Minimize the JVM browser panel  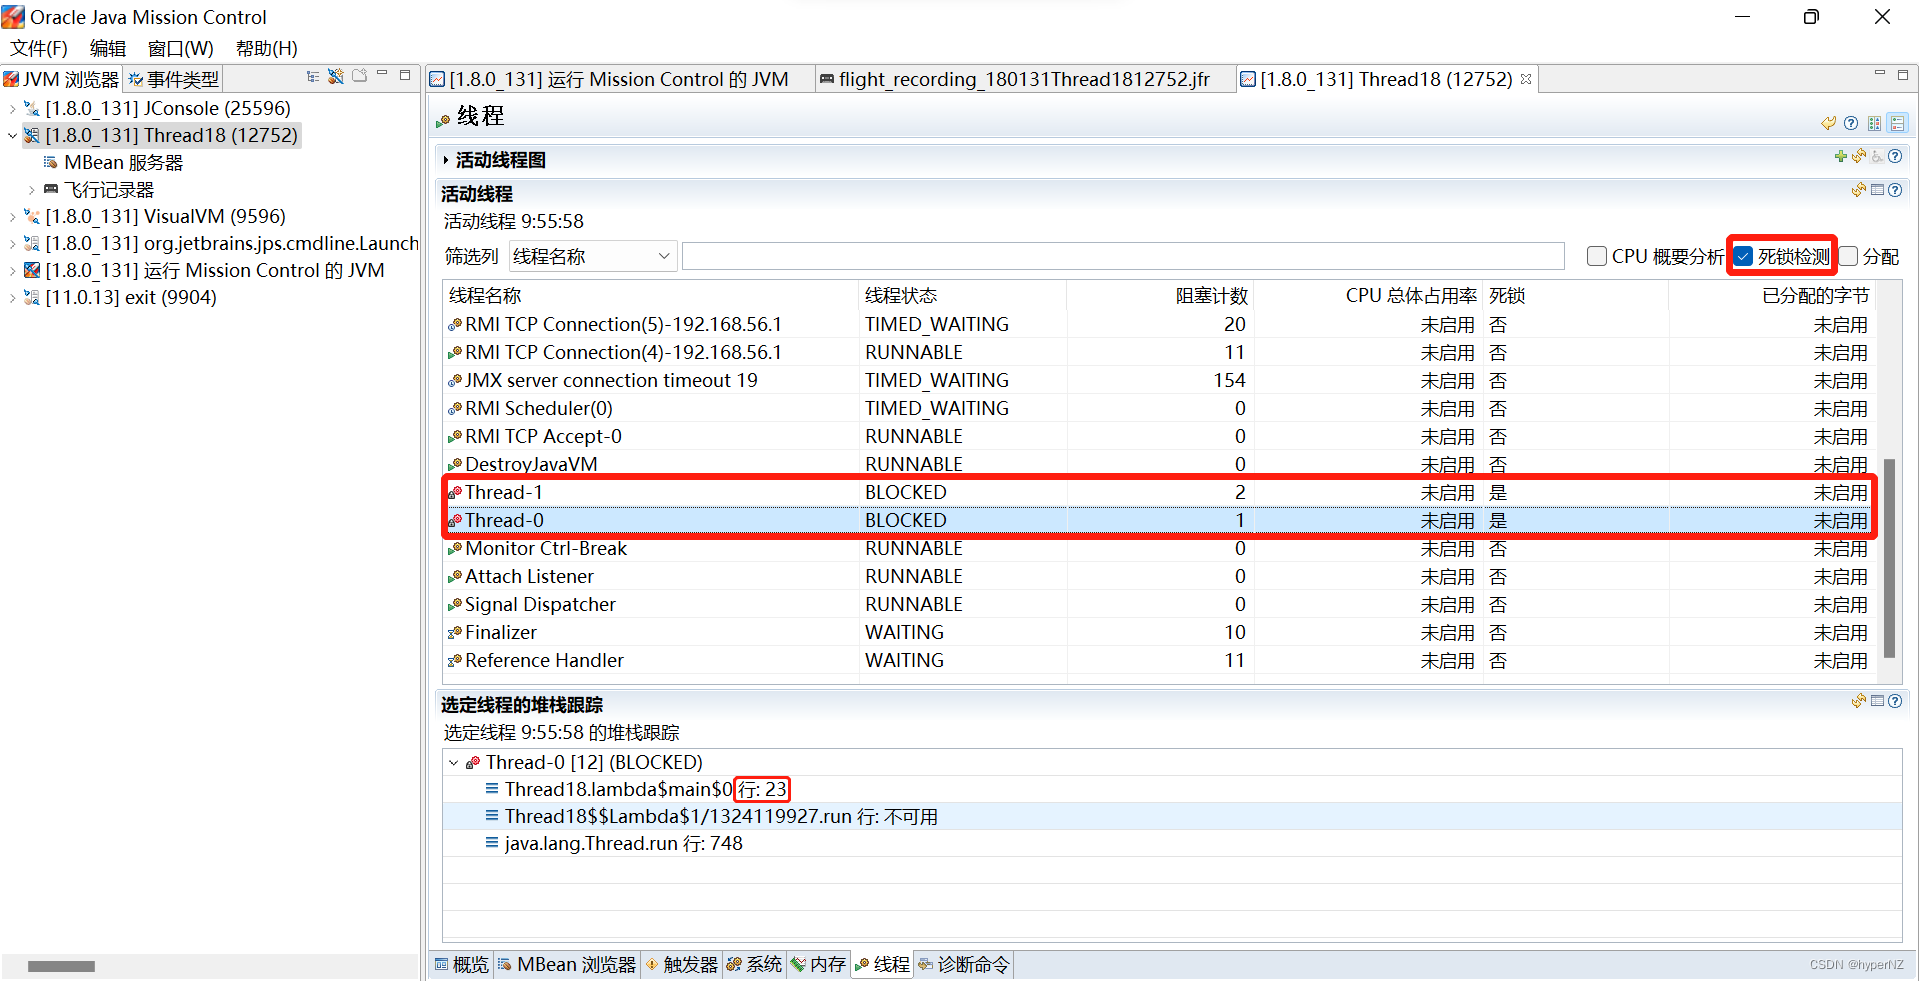[x=382, y=74]
